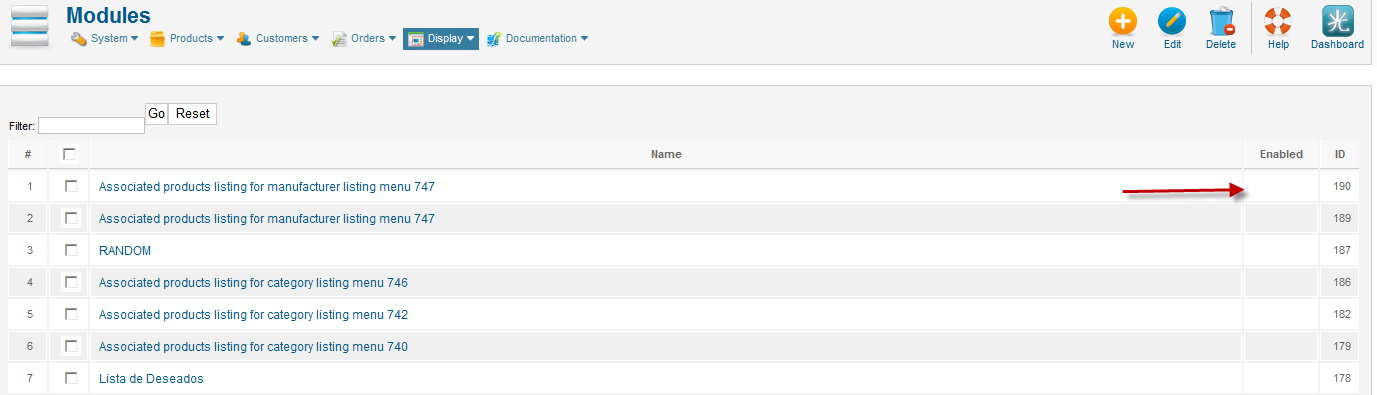
Task: Click the Go filter button
Action: [156, 114]
